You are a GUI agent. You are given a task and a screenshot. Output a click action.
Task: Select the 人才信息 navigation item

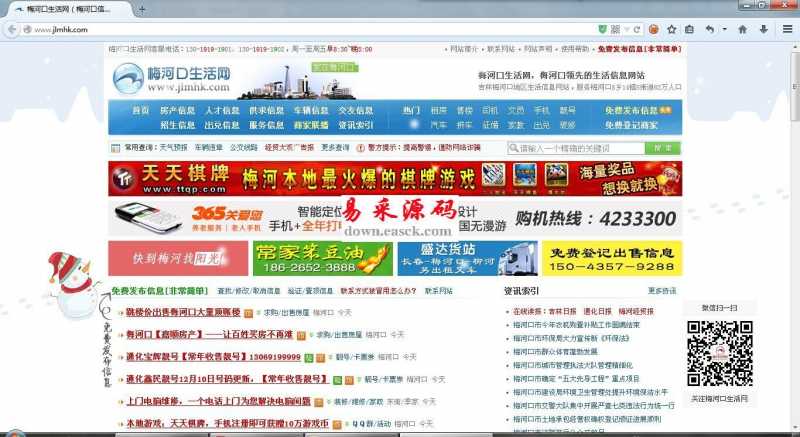point(221,110)
